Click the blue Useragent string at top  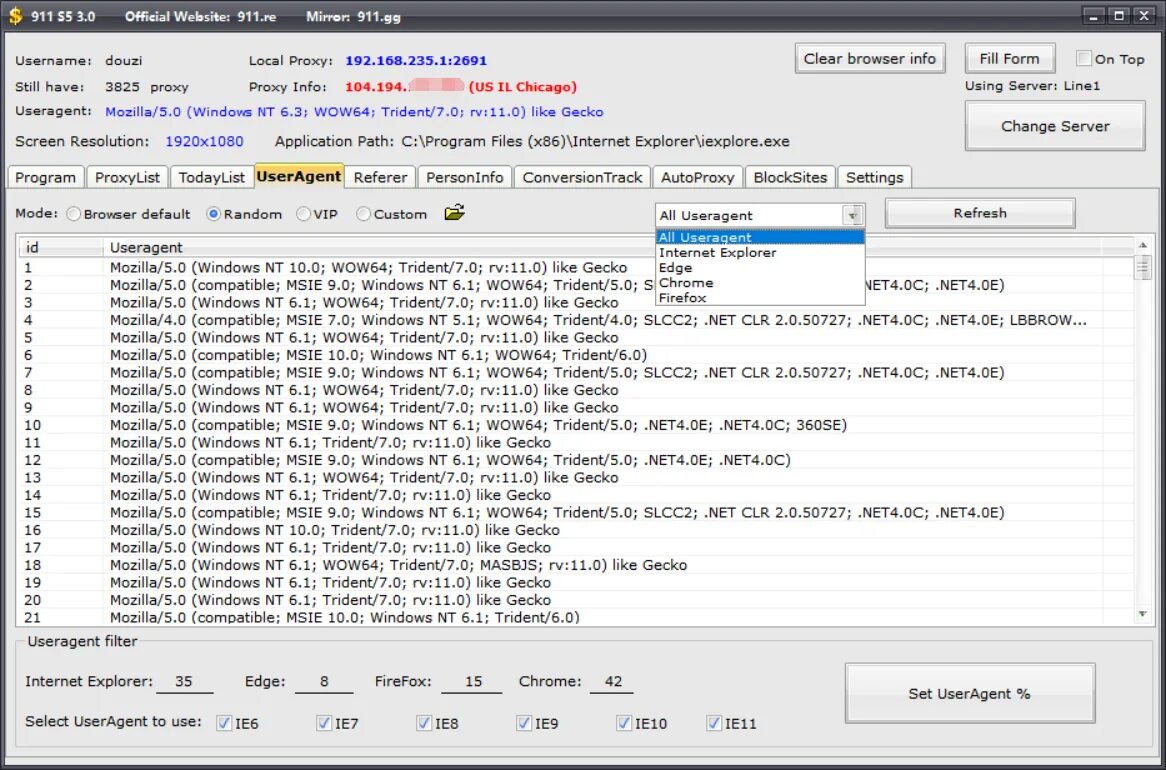pos(354,112)
